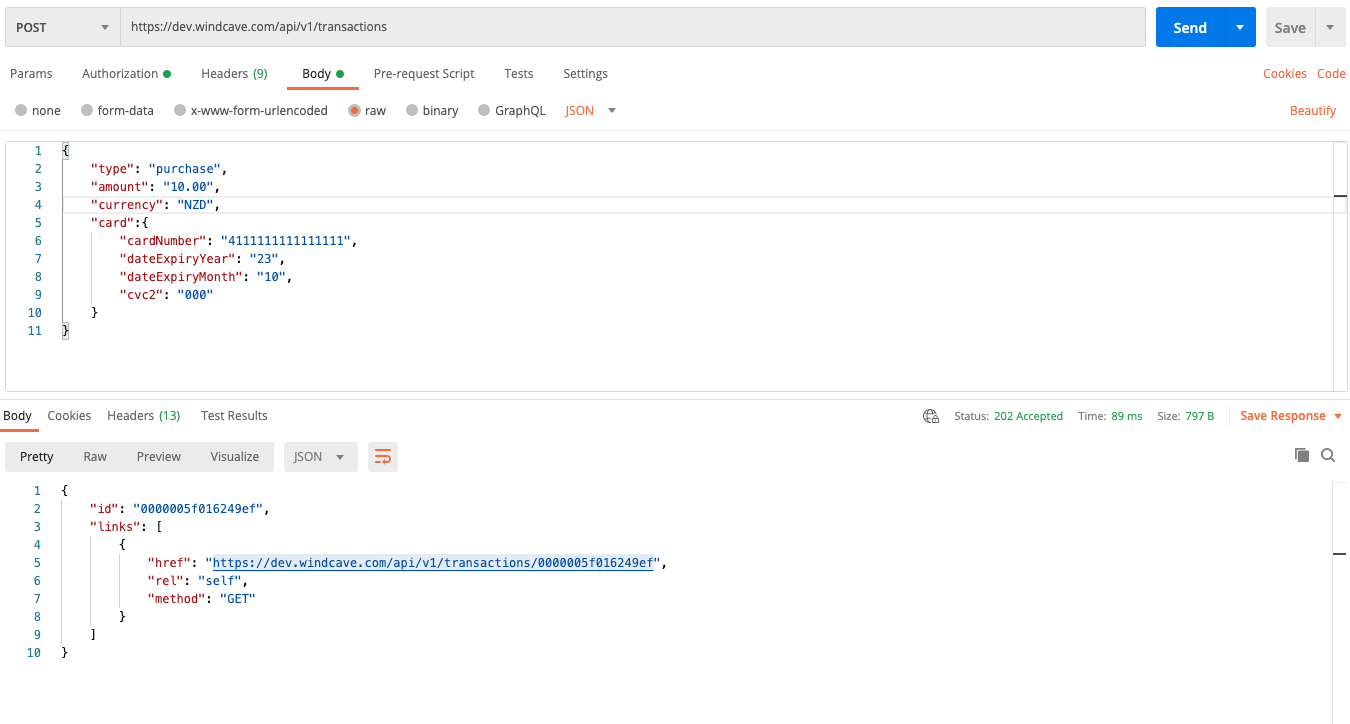Switch to the Test Results tab
This screenshot has height=724, width=1350.
pos(234,416)
